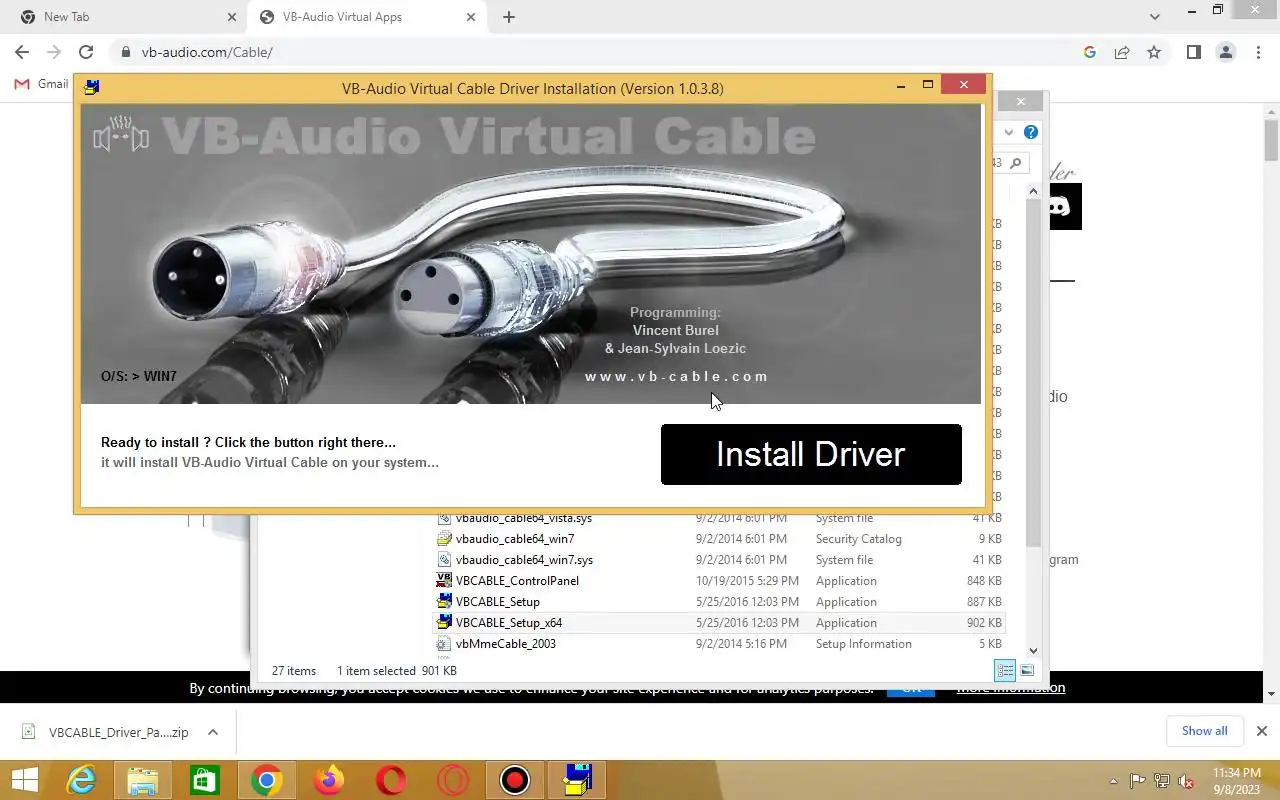
Task: Go forward in browser history
Action: [54, 52]
